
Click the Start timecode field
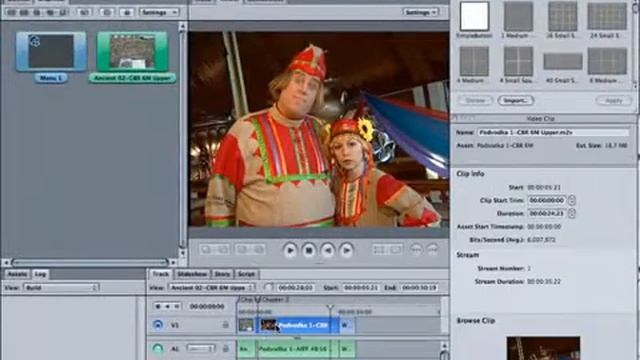coord(361,288)
